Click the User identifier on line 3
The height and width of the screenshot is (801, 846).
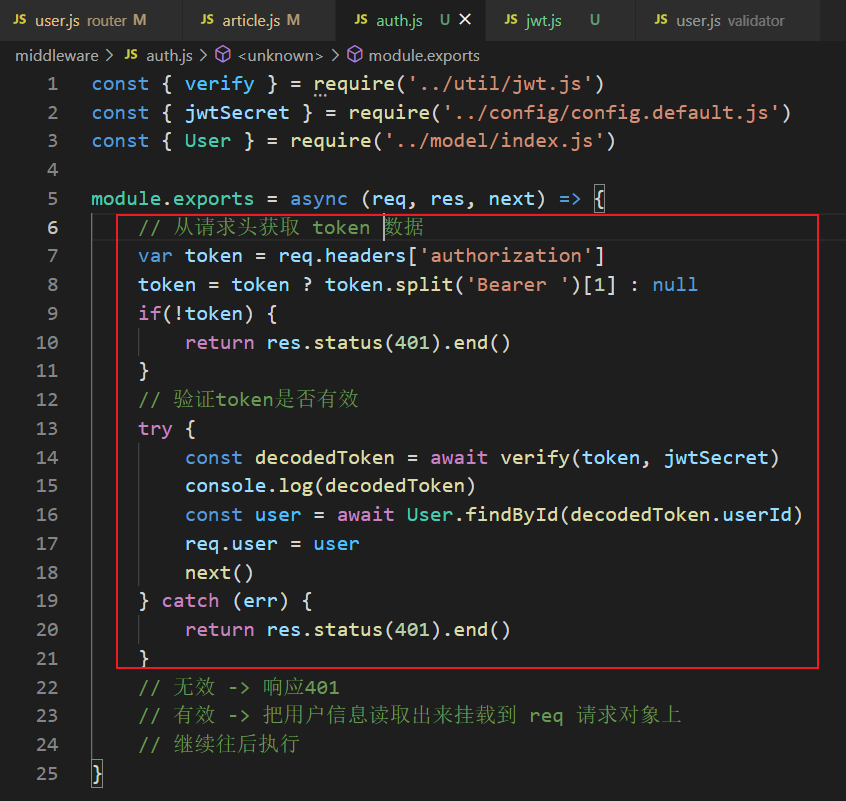pos(208,141)
